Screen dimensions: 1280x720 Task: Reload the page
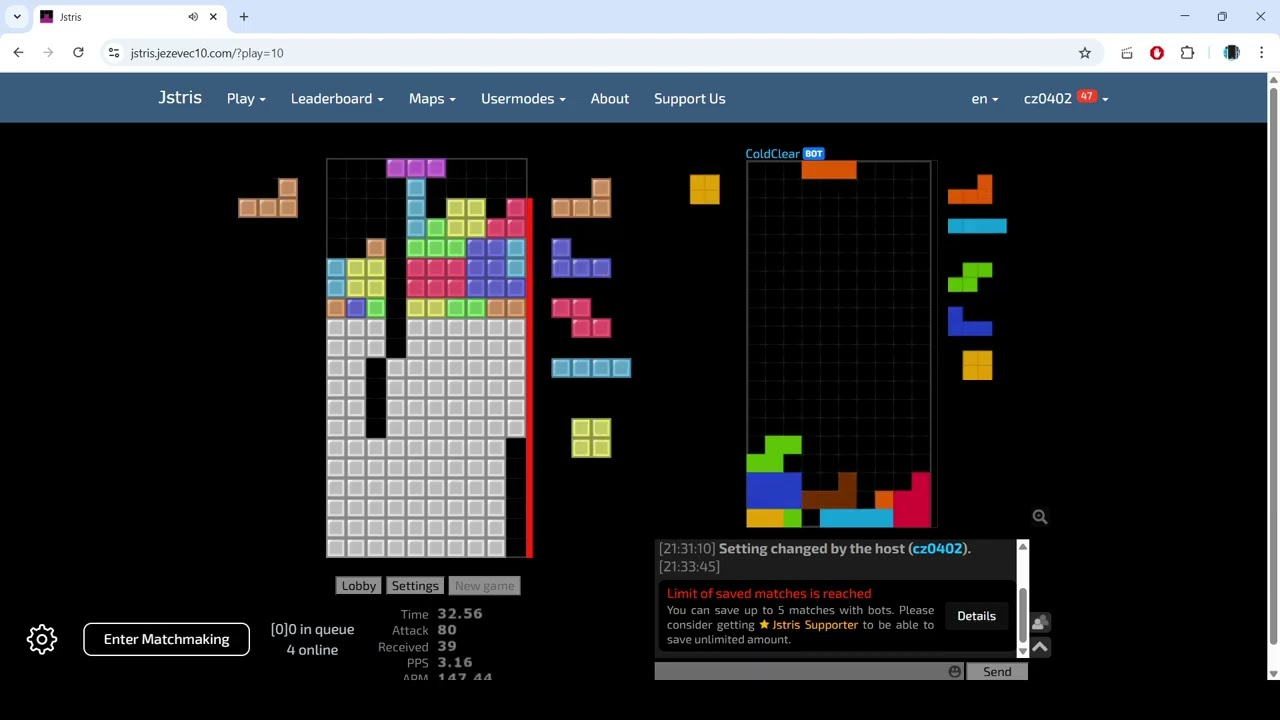[x=78, y=53]
